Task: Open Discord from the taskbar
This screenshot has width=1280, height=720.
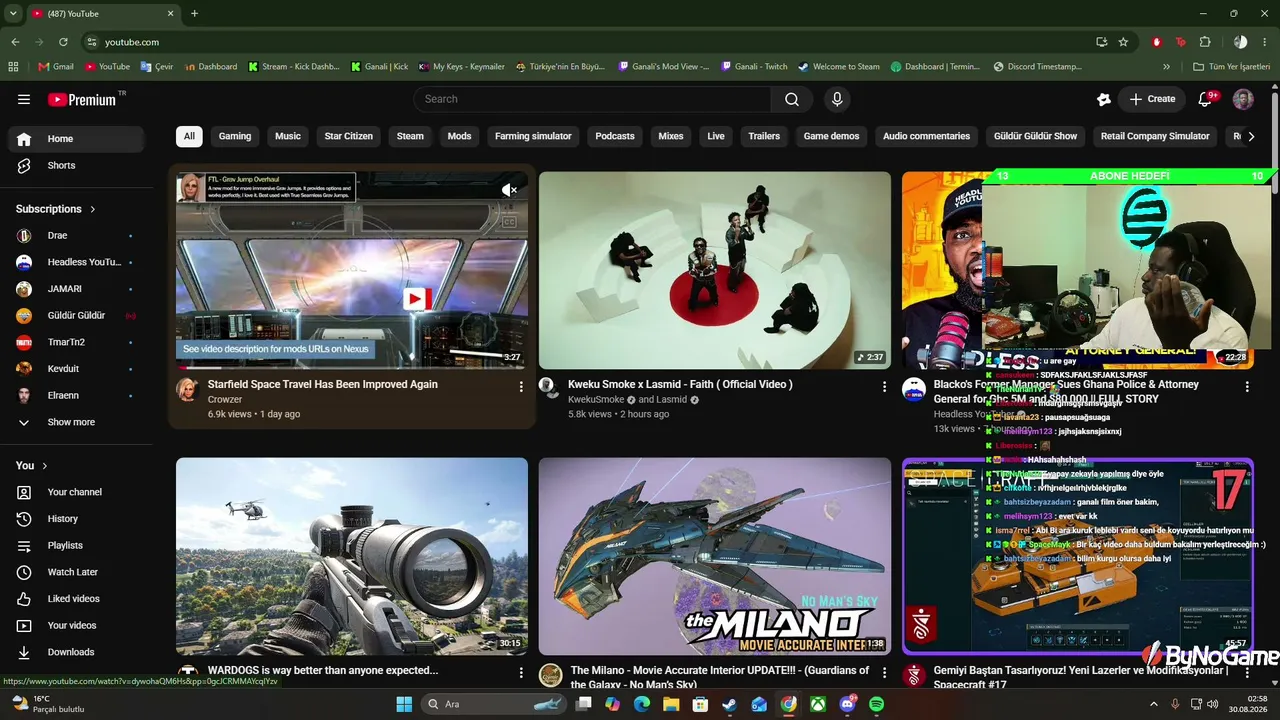Action: [848, 704]
